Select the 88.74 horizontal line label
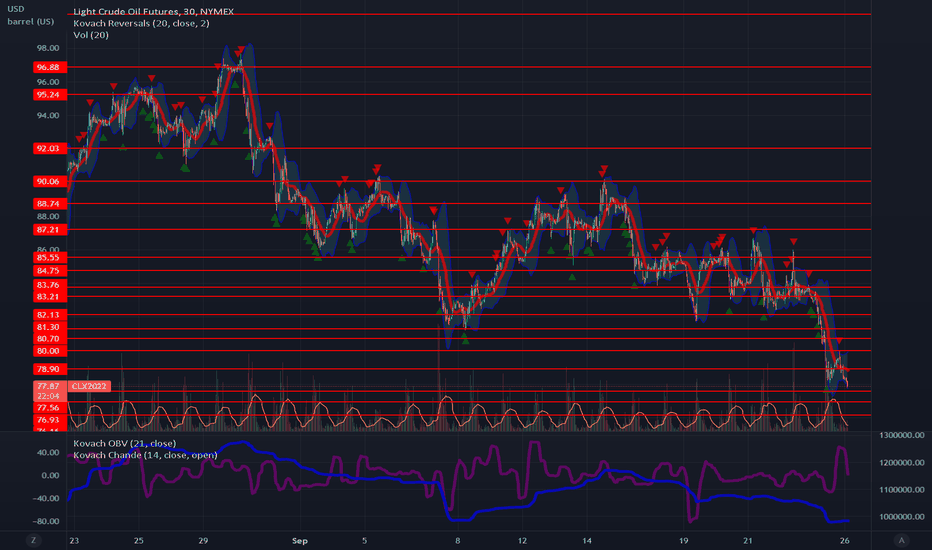This screenshot has width=932, height=550. (50, 204)
